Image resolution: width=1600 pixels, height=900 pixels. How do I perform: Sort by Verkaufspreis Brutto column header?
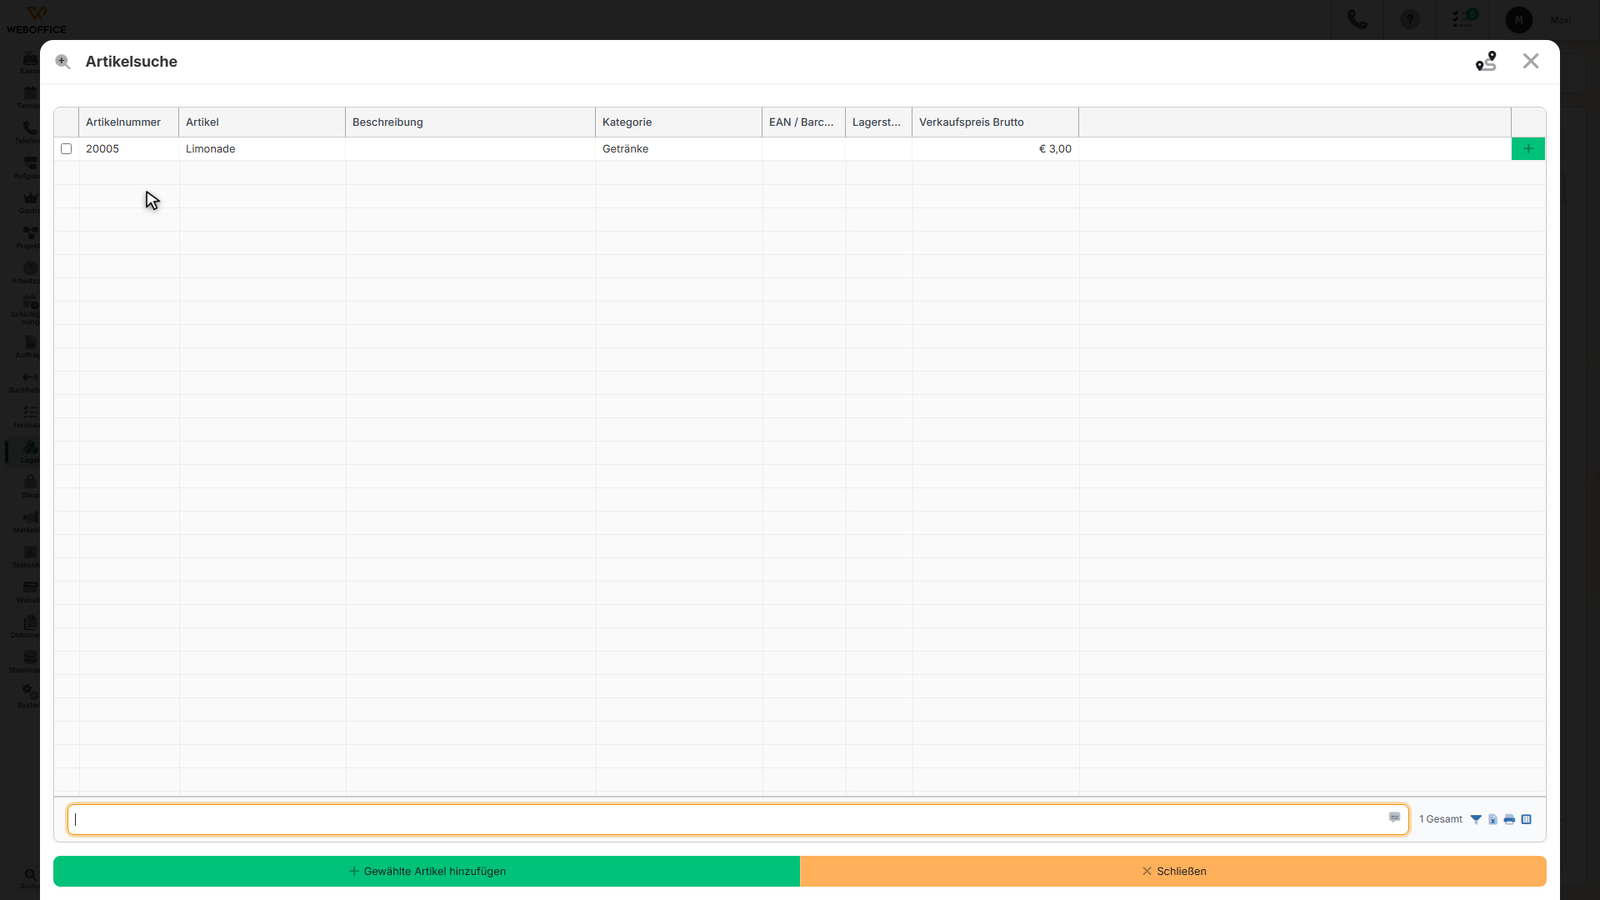[995, 122]
